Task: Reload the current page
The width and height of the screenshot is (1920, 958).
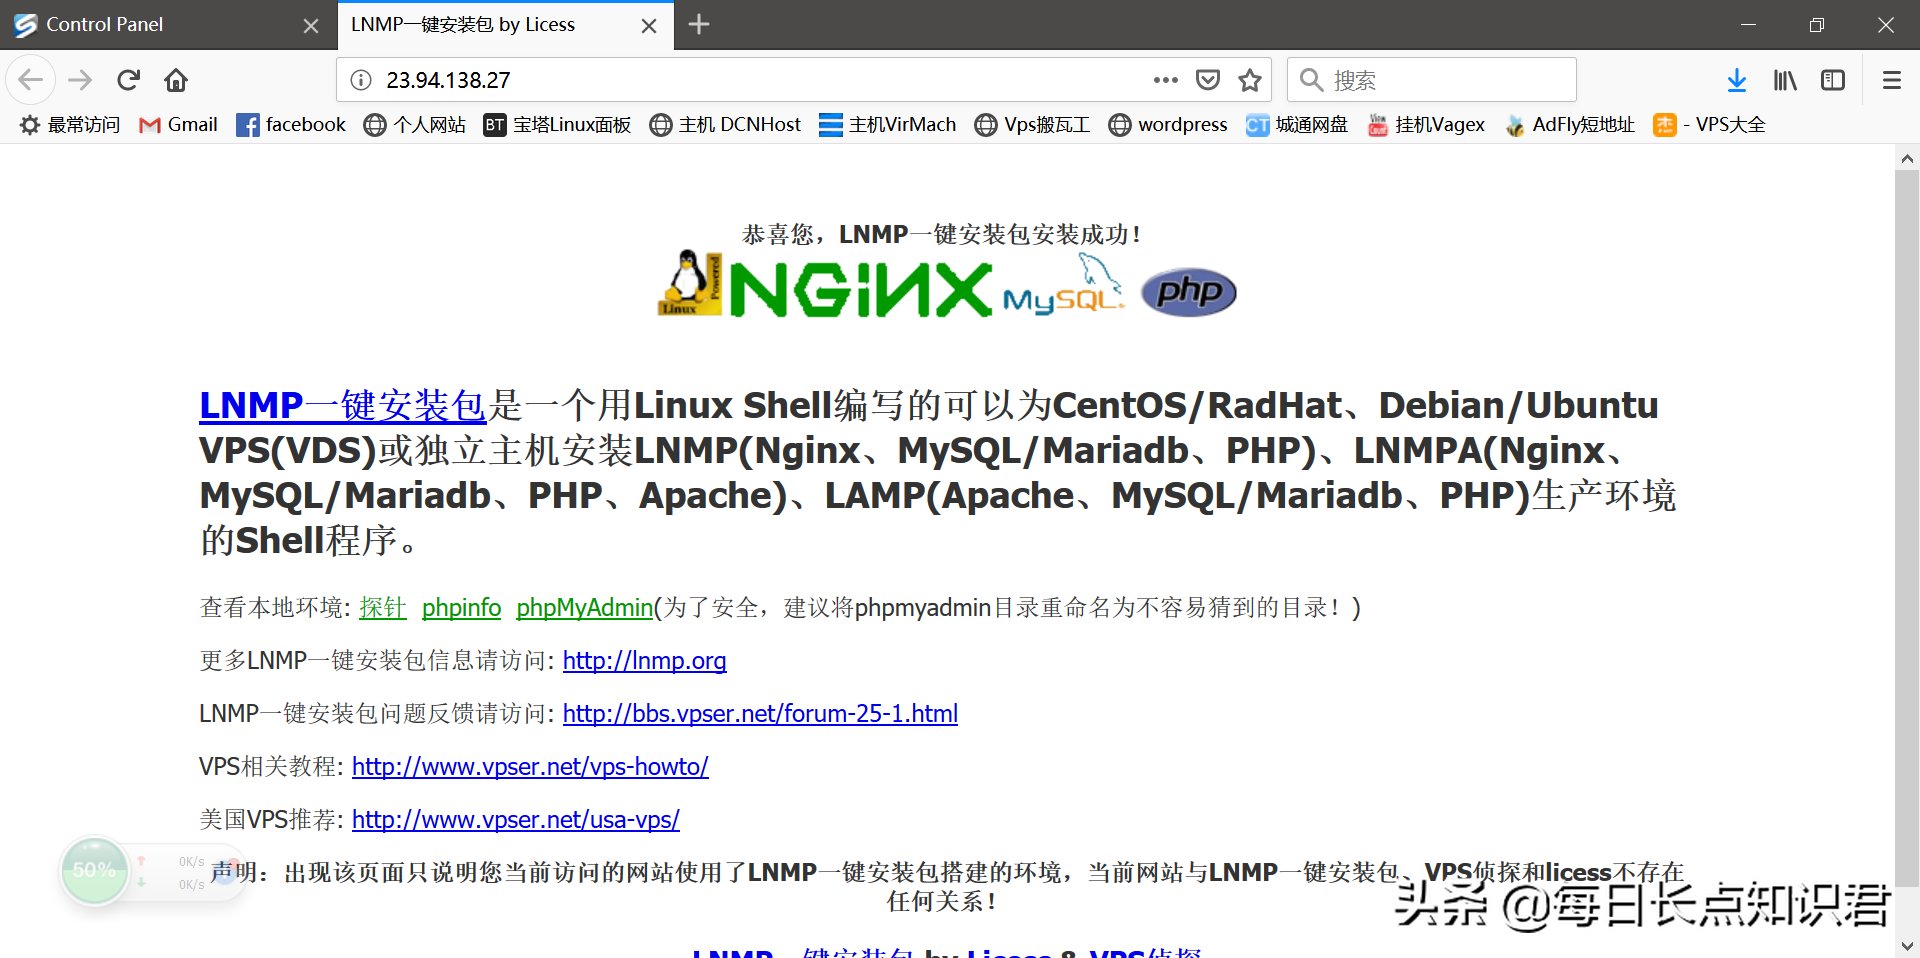Action: pos(128,80)
